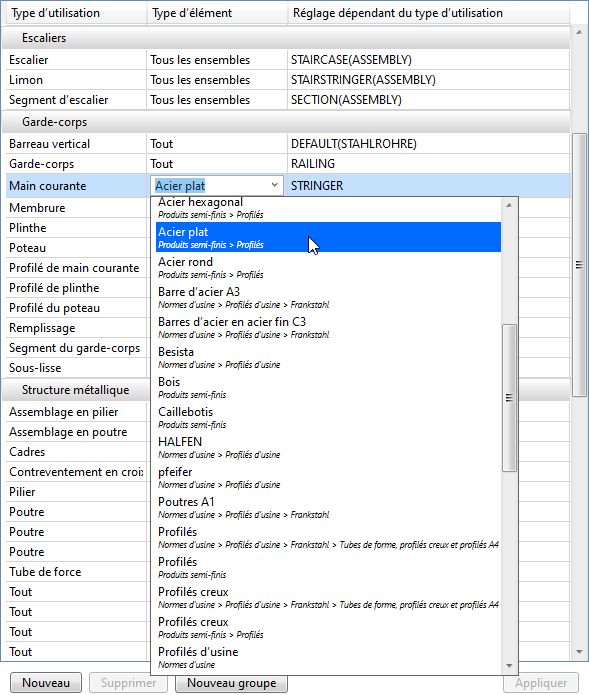
Task: Click the STRINGER setting cell
Action: pos(429,185)
